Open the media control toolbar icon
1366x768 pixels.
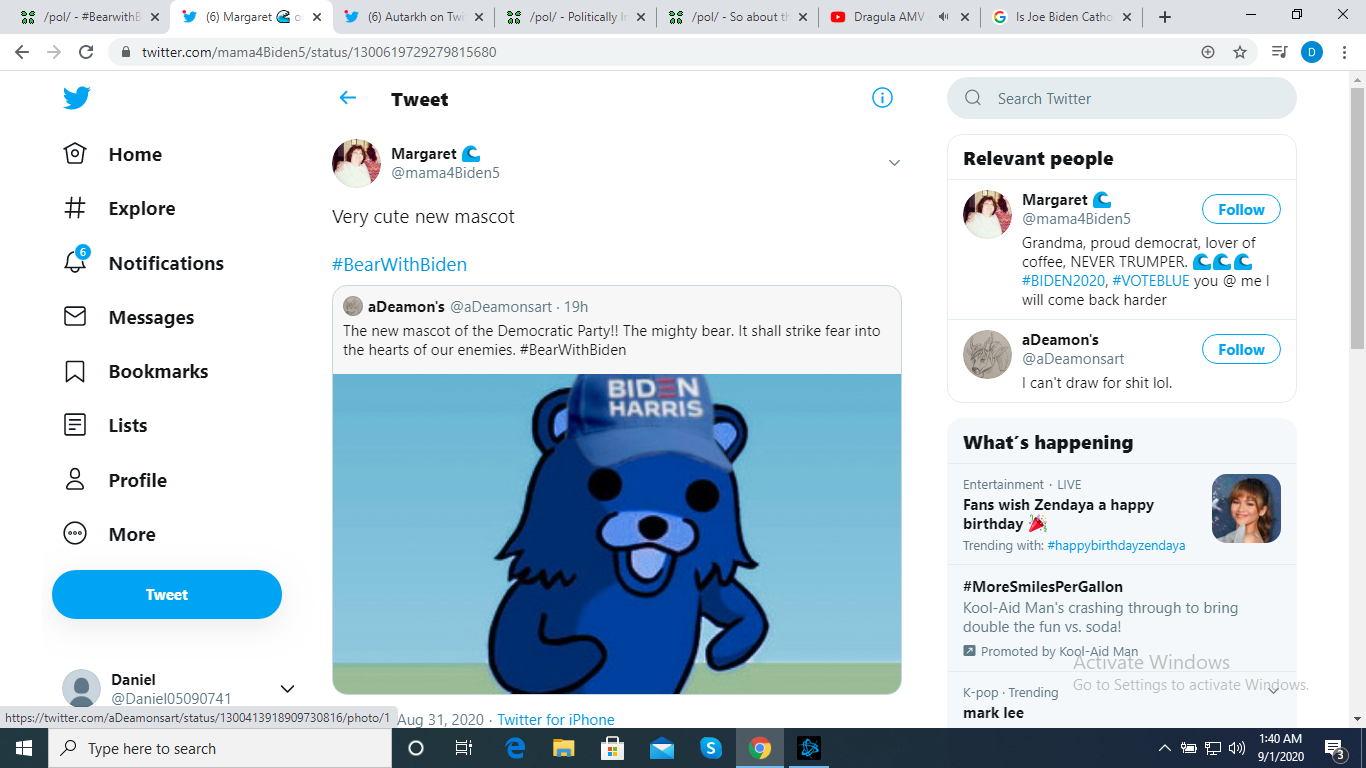(x=1279, y=52)
